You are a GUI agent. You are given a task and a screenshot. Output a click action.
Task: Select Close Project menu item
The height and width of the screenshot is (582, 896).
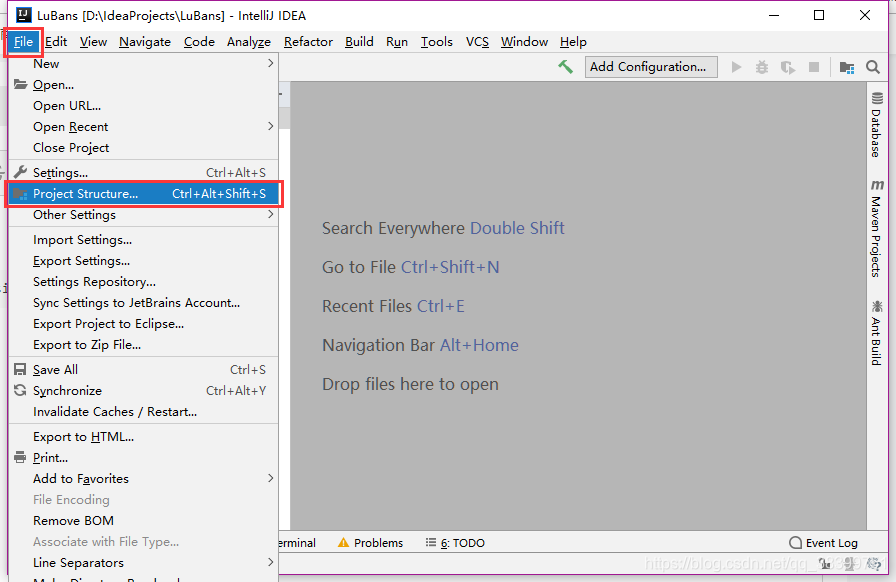(143, 148)
